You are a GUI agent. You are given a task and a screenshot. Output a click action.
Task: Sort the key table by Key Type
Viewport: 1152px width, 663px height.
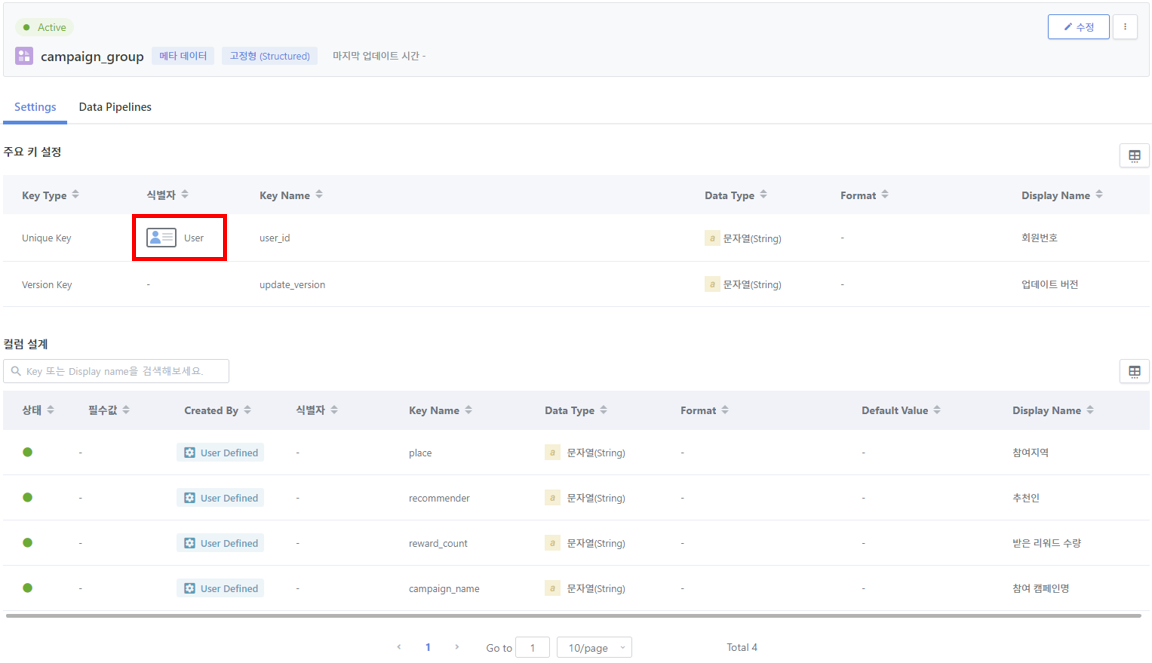point(75,195)
